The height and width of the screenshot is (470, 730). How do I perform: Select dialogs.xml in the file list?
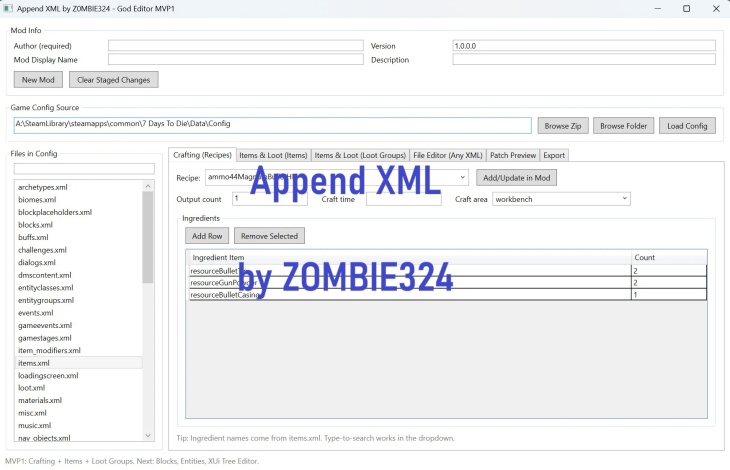tap(78, 262)
